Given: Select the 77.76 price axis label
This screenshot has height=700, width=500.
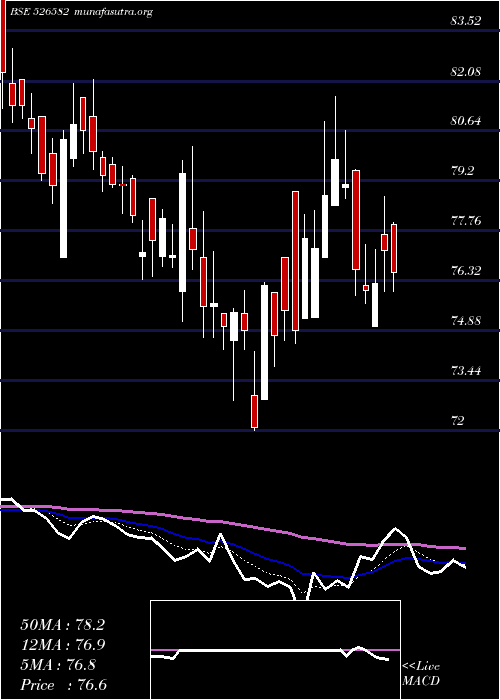Looking at the screenshot, I should [x=466, y=221].
